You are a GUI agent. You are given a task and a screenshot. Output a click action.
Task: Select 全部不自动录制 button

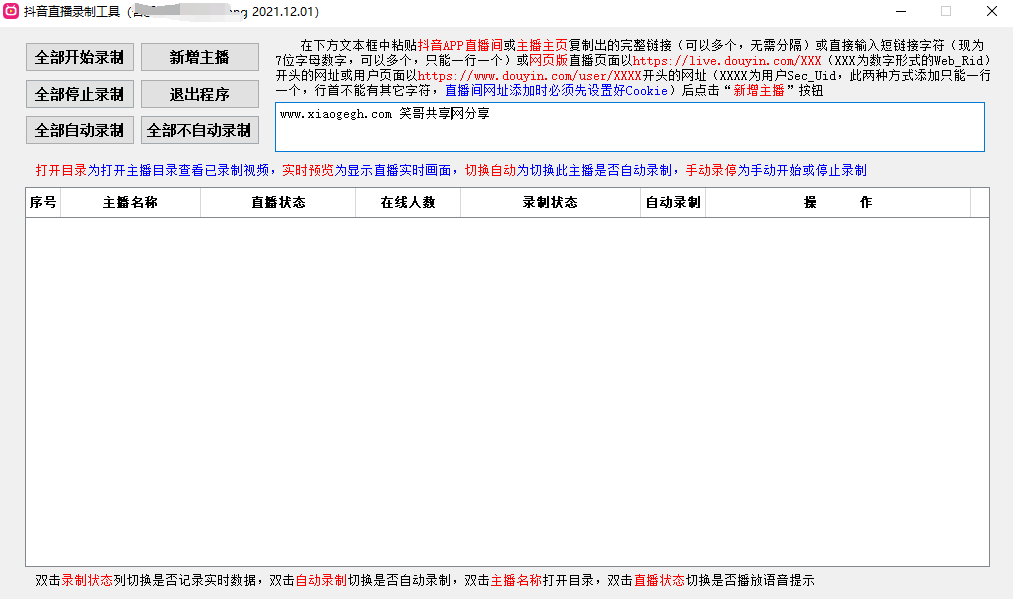(200, 131)
